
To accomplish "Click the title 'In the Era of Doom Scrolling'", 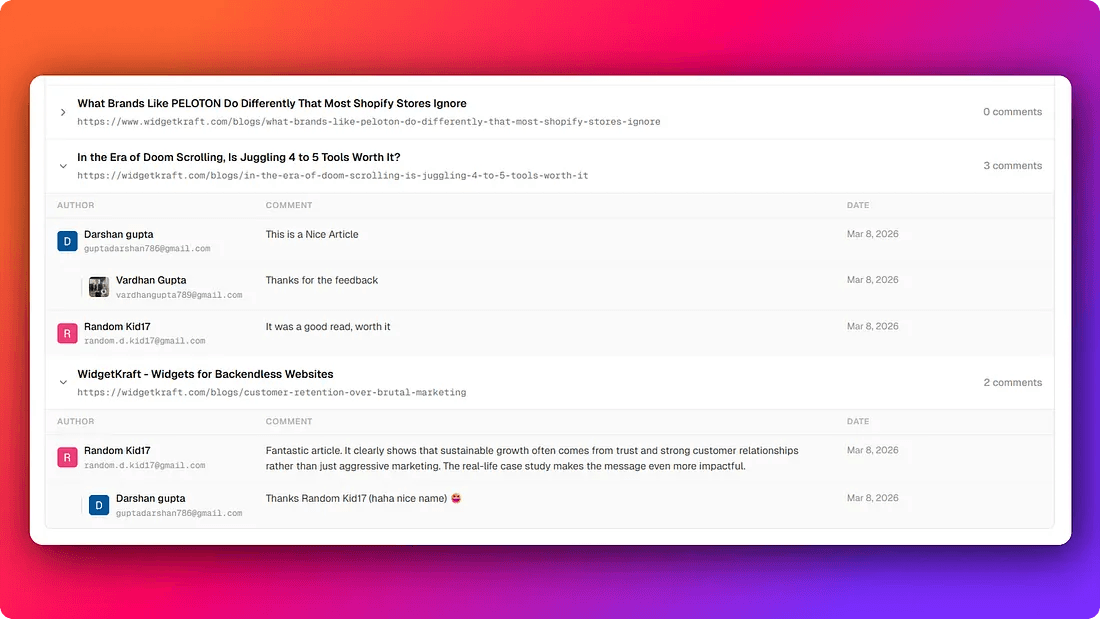I will click(x=239, y=157).
